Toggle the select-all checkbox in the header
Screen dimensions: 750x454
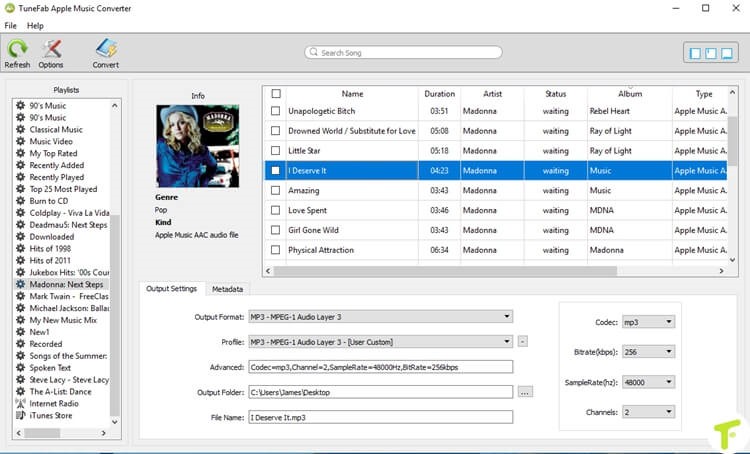coord(276,94)
